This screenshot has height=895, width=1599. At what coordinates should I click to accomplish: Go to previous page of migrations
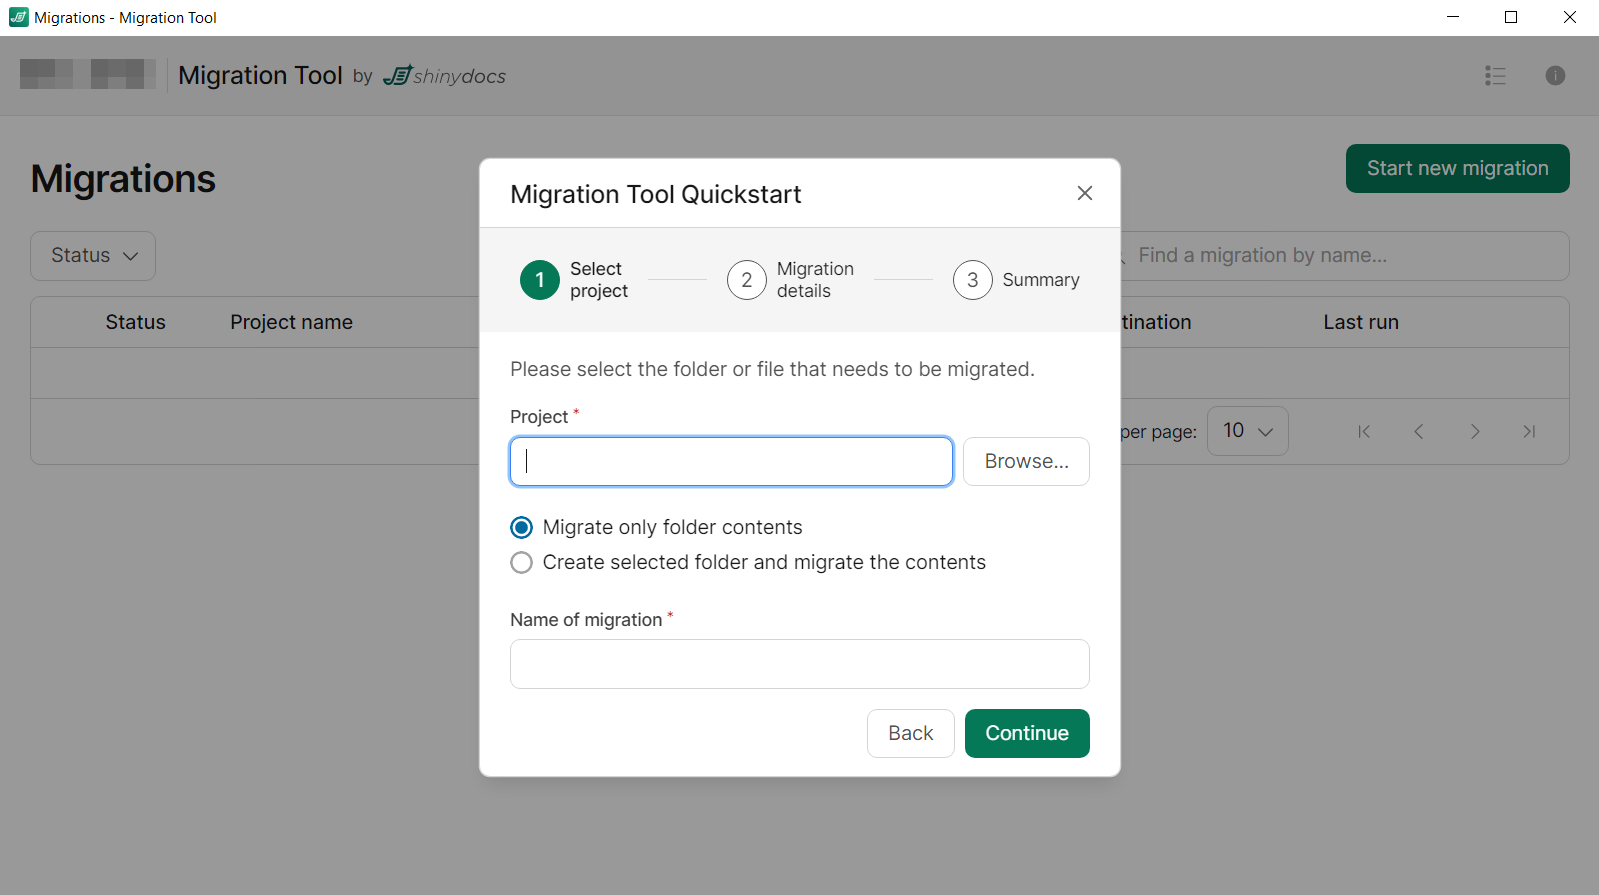(1418, 432)
